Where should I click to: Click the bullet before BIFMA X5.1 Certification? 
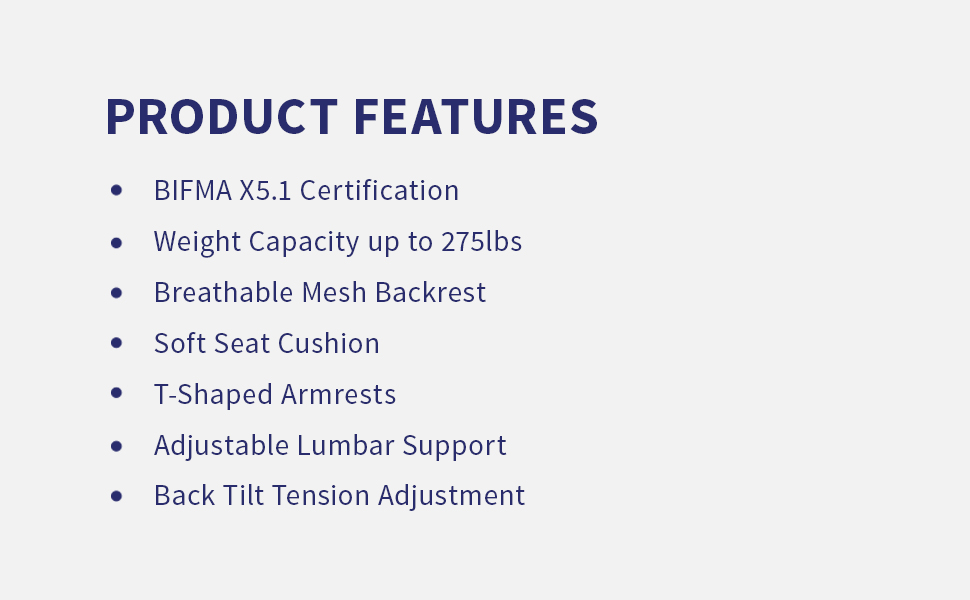pos(117,190)
